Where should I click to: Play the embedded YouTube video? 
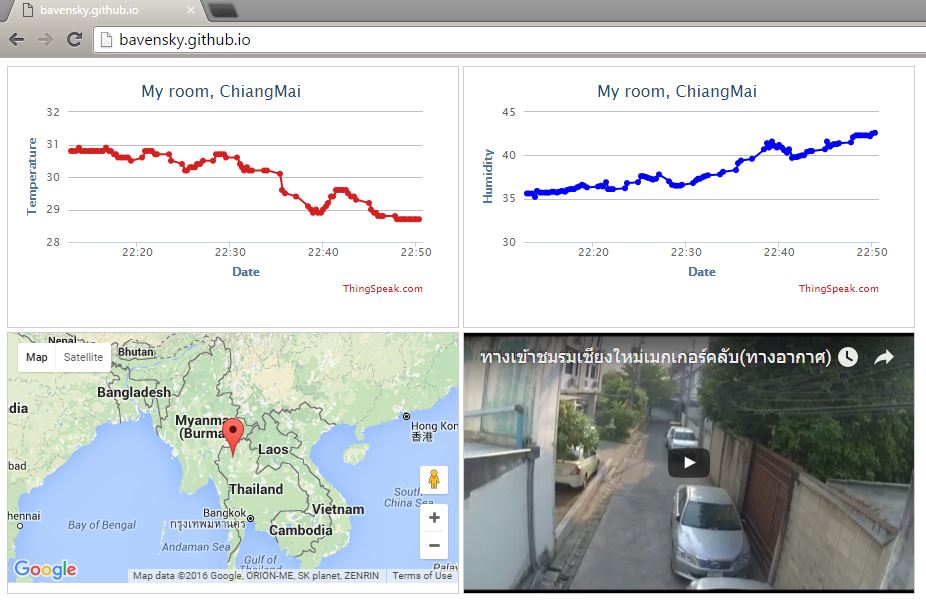pos(689,463)
